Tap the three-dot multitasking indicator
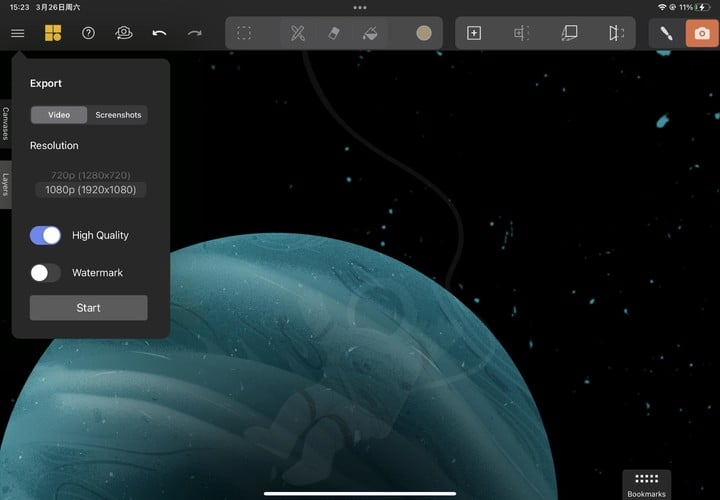Viewport: 720px width, 500px height. [360, 7]
